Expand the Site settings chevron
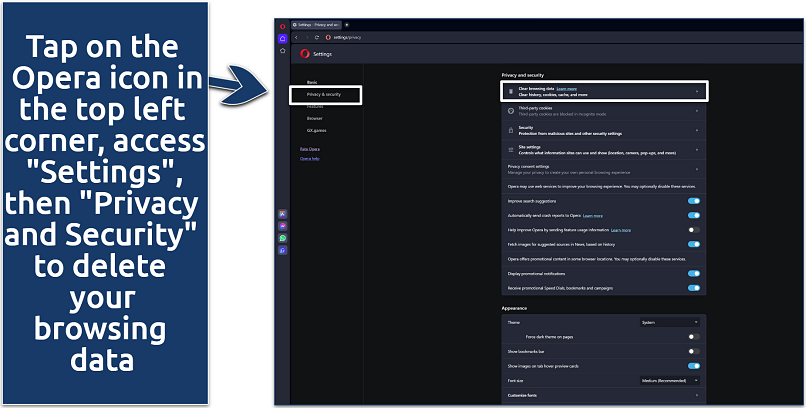806x408 pixels. point(697,150)
